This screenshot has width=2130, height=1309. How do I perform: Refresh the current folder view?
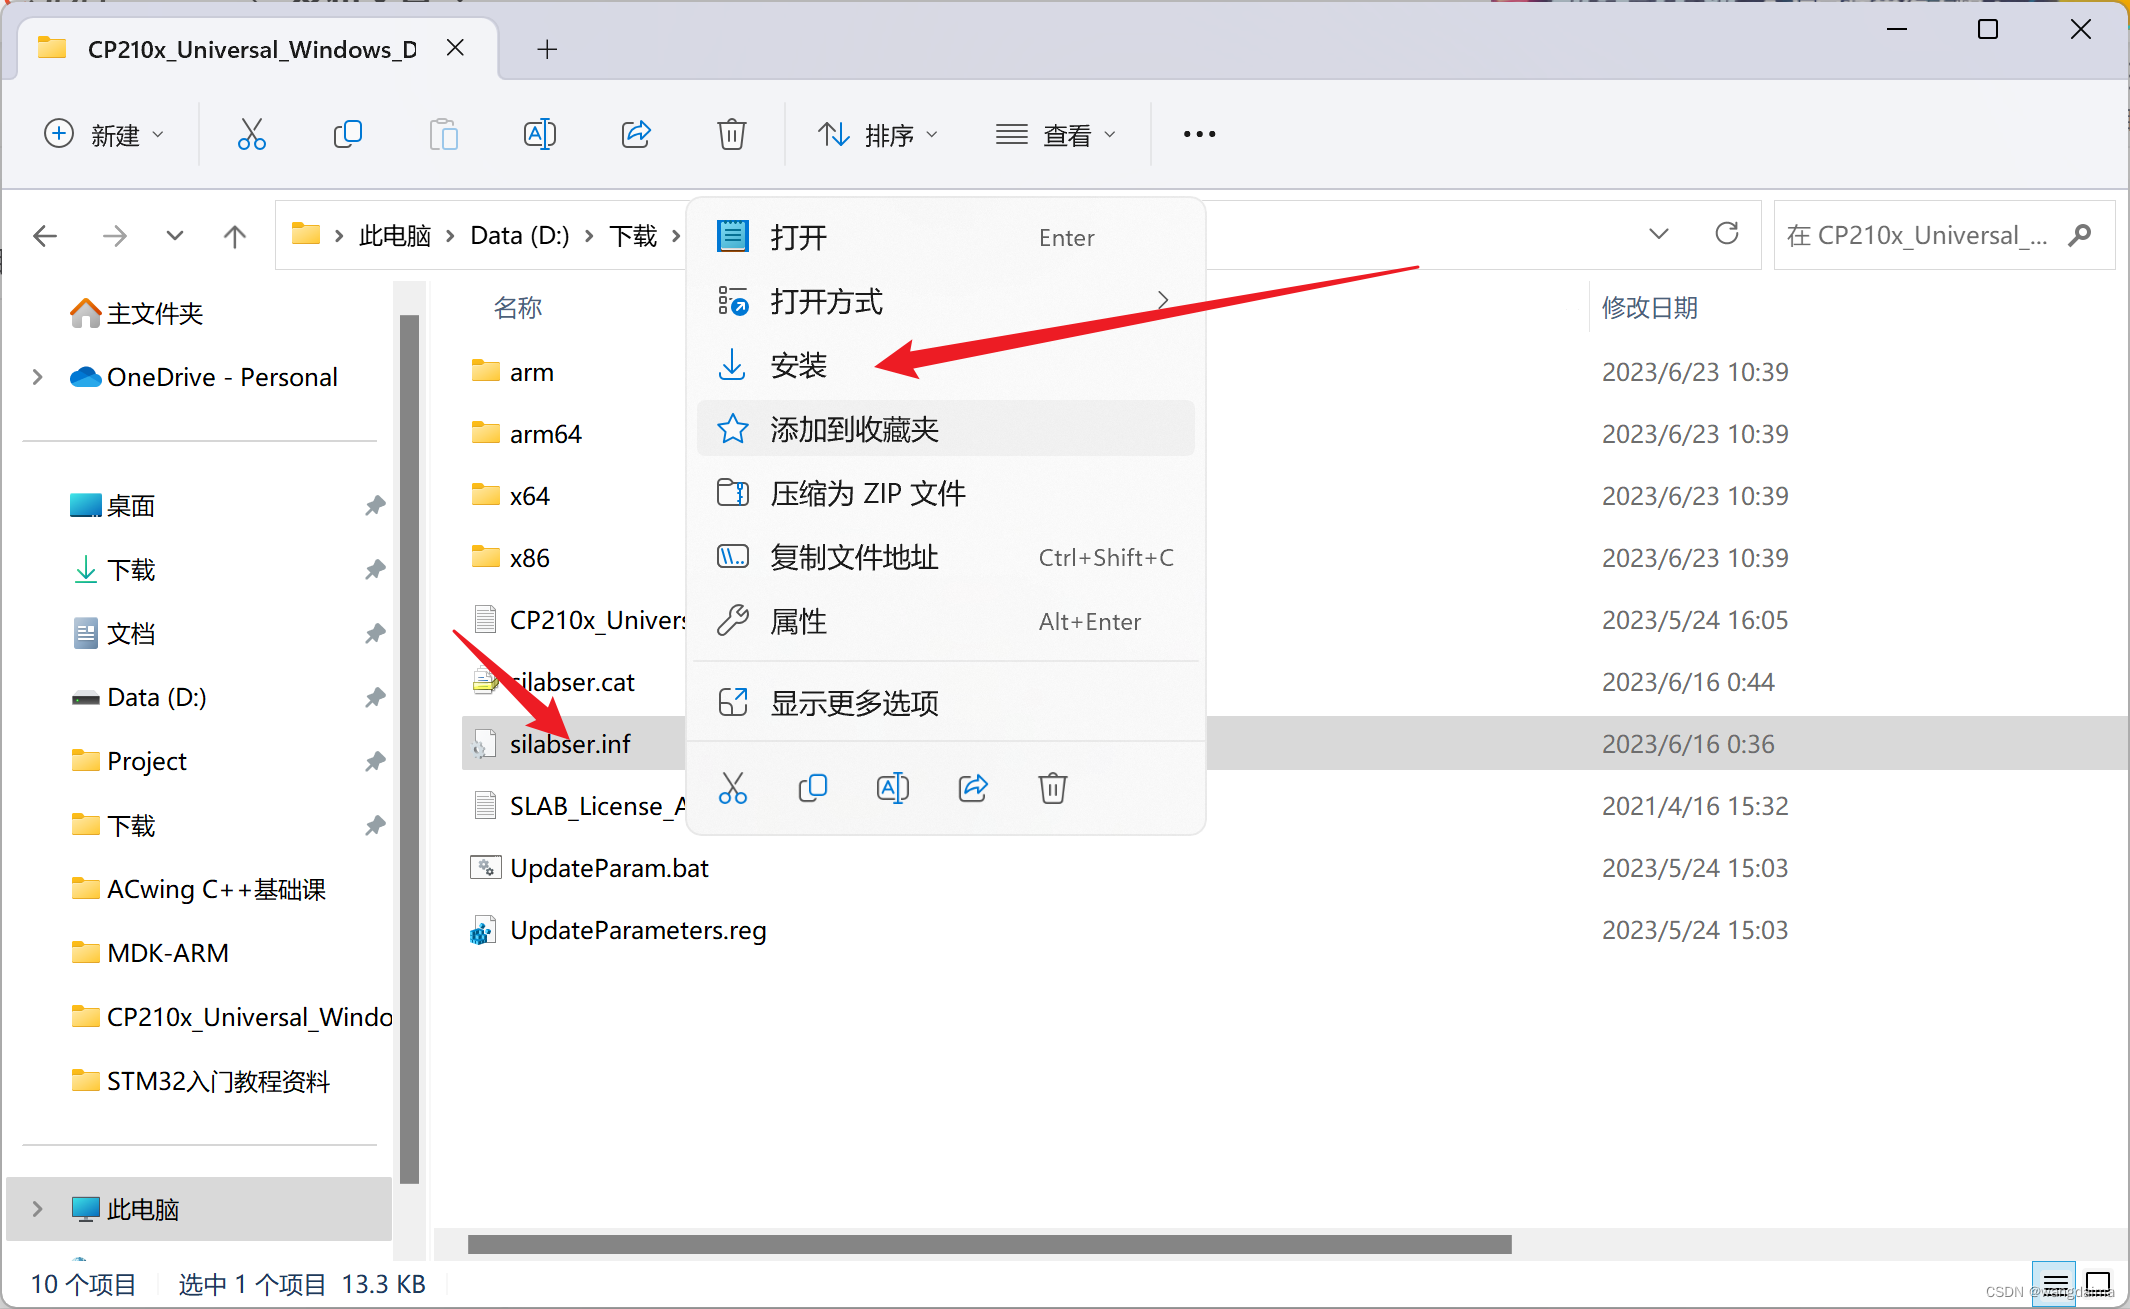tap(1726, 235)
